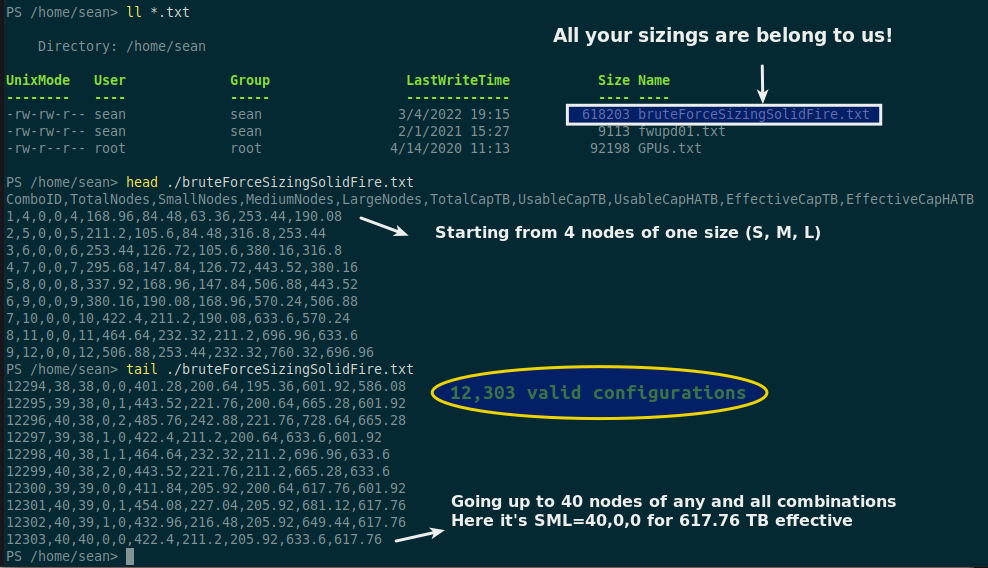
Task: Click the row starting 1,4,0,0,4
Action: coord(174,216)
